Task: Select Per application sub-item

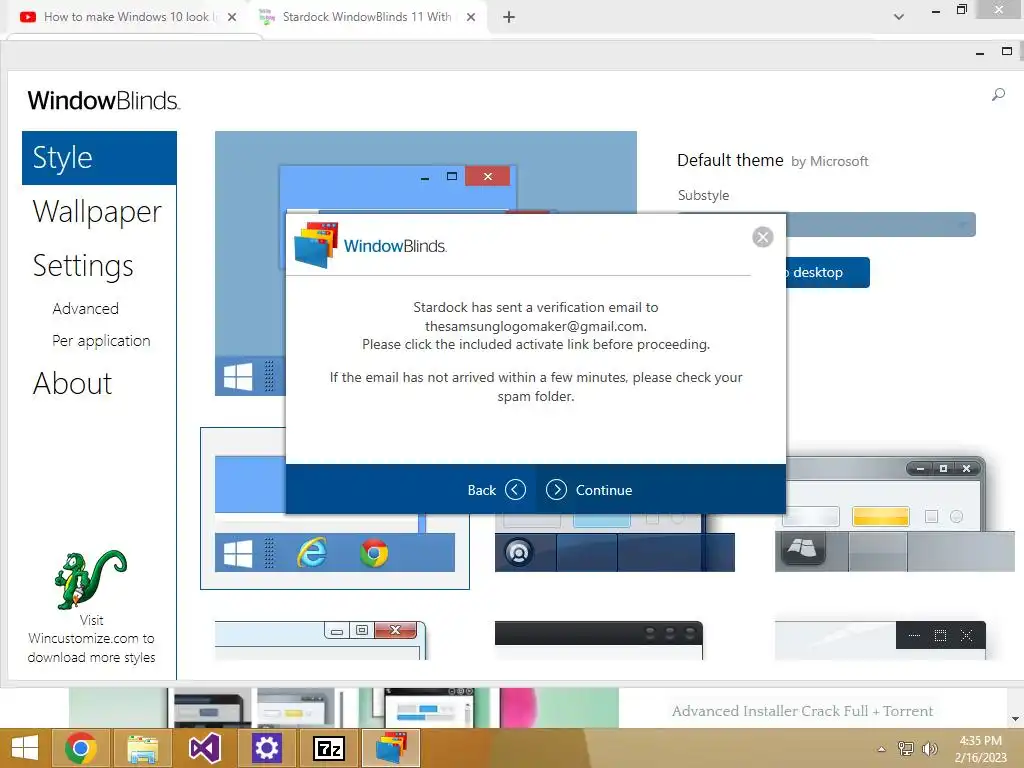Action: click(101, 341)
